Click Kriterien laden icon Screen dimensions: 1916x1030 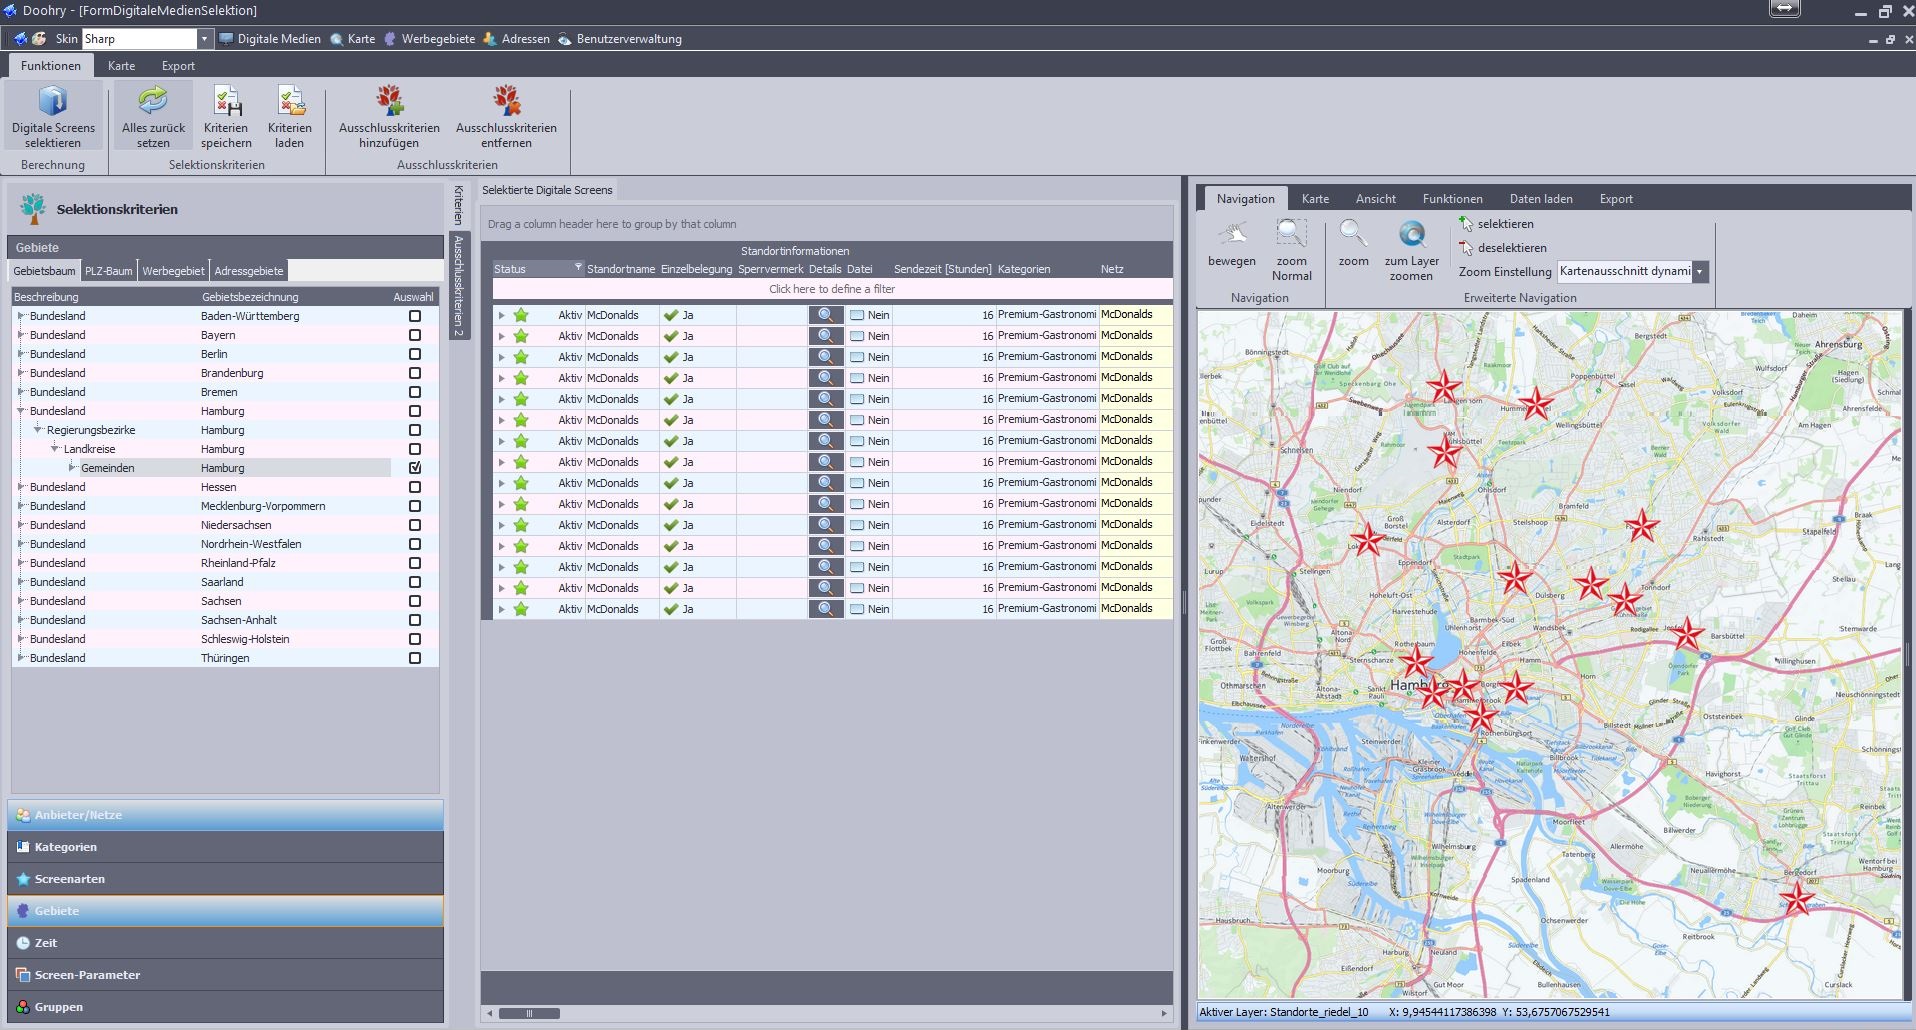(290, 101)
